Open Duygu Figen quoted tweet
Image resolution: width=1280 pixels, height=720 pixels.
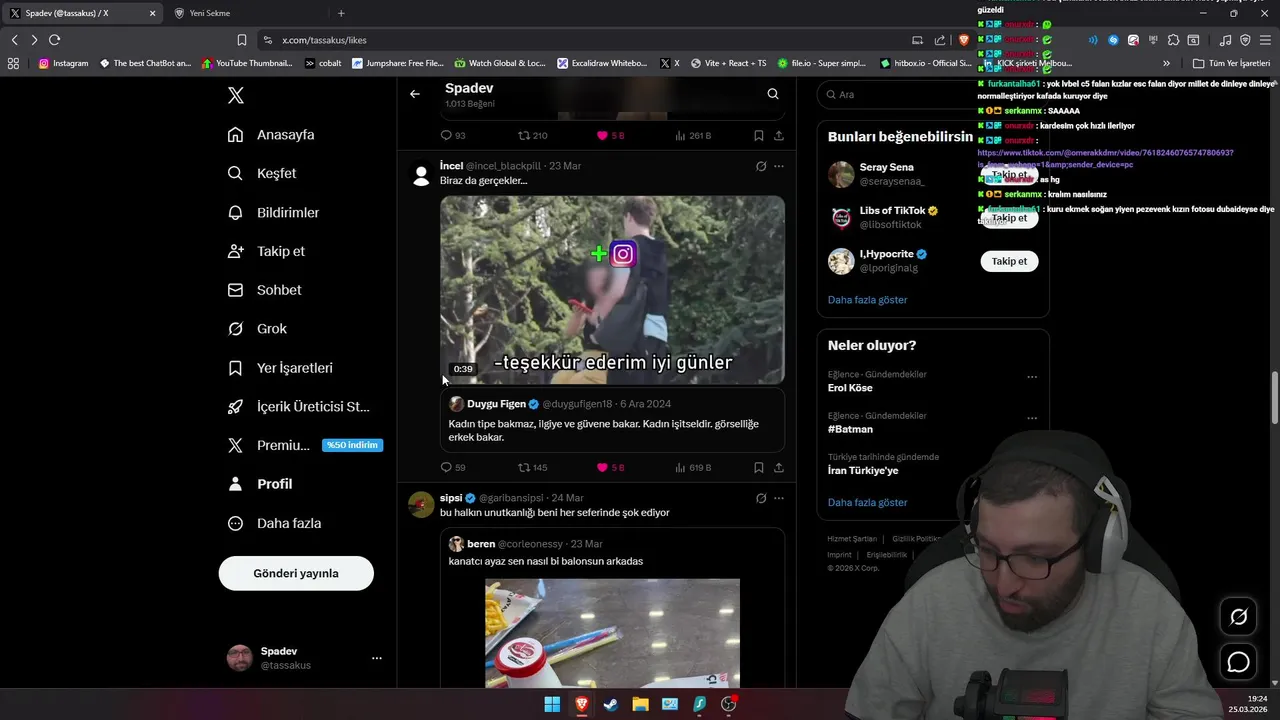click(x=612, y=420)
